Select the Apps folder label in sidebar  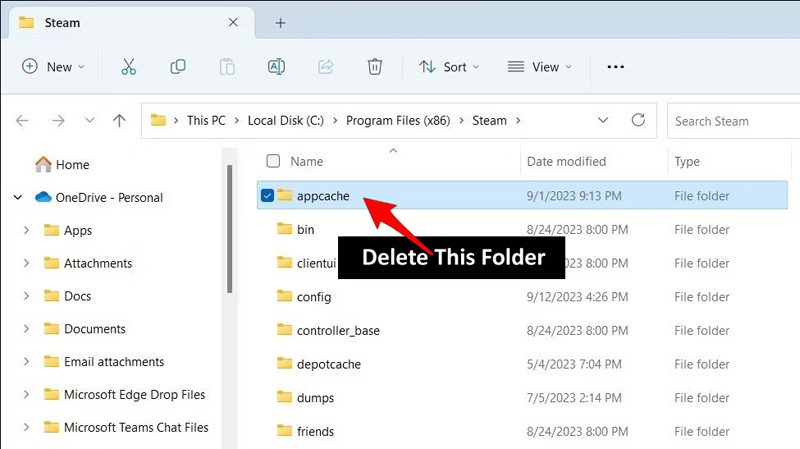click(78, 231)
